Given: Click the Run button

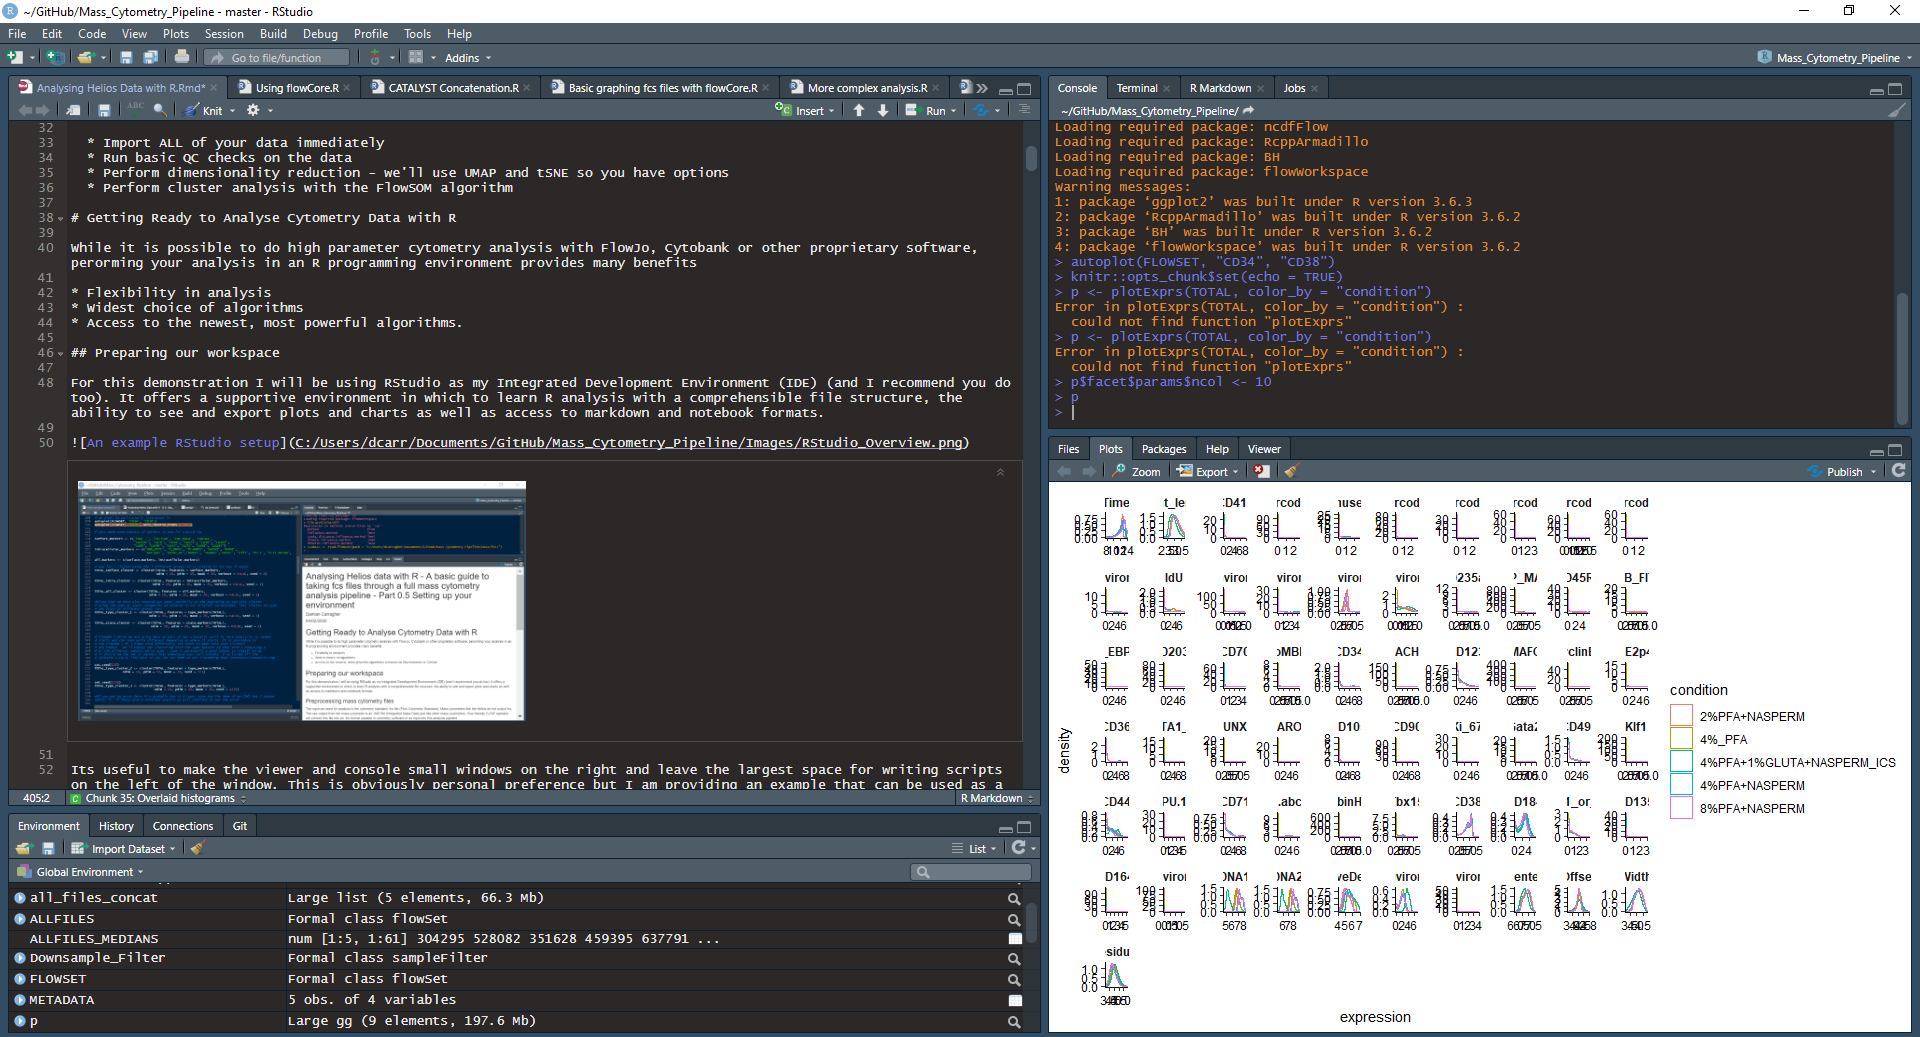Looking at the screenshot, I should tap(926, 110).
